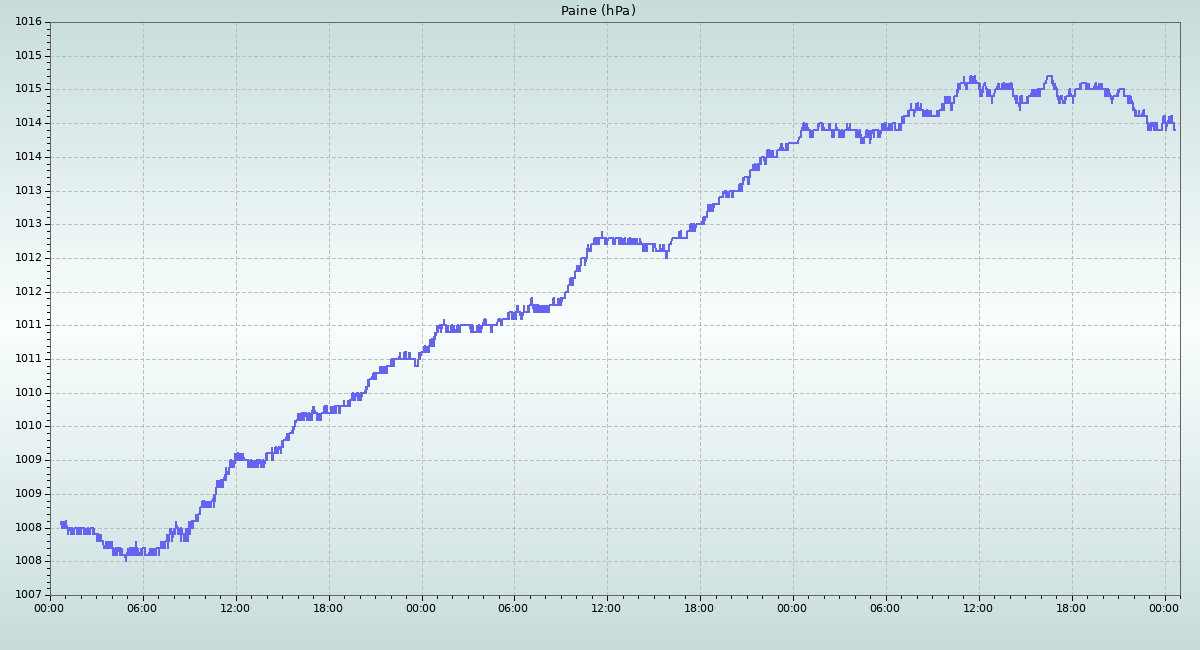The width and height of the screenshot is (1200, 650).
Task: Select the first 12:00 x-axis label
Action: click(x=236, y=607)
